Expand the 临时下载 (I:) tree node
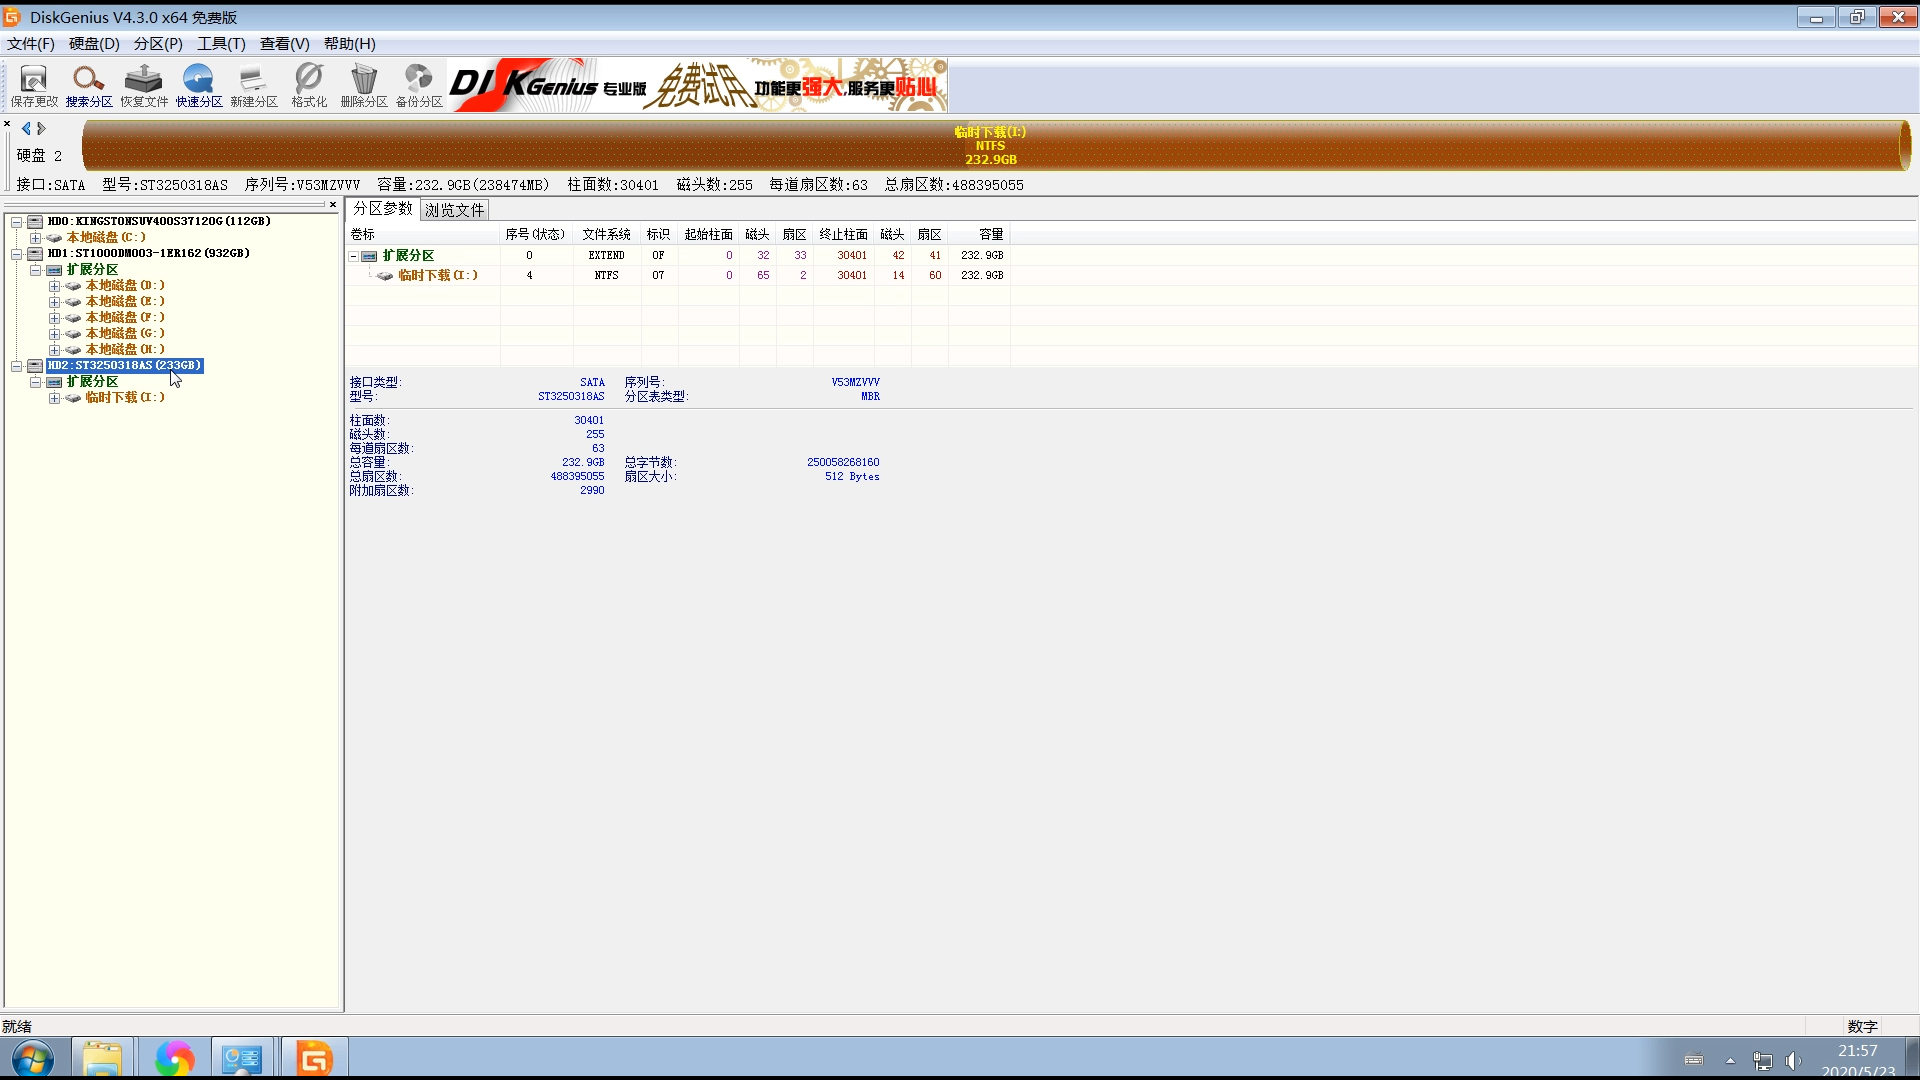 (54, 398)
